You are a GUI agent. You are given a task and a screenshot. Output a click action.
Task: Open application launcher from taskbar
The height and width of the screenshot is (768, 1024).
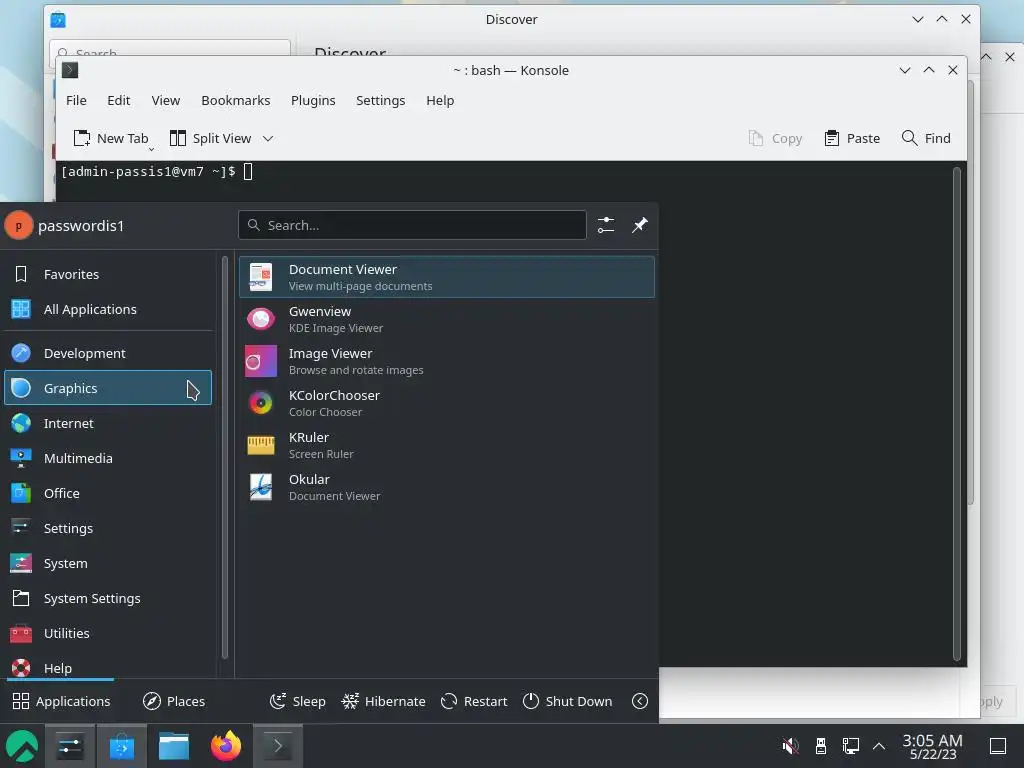pos(22,746)
